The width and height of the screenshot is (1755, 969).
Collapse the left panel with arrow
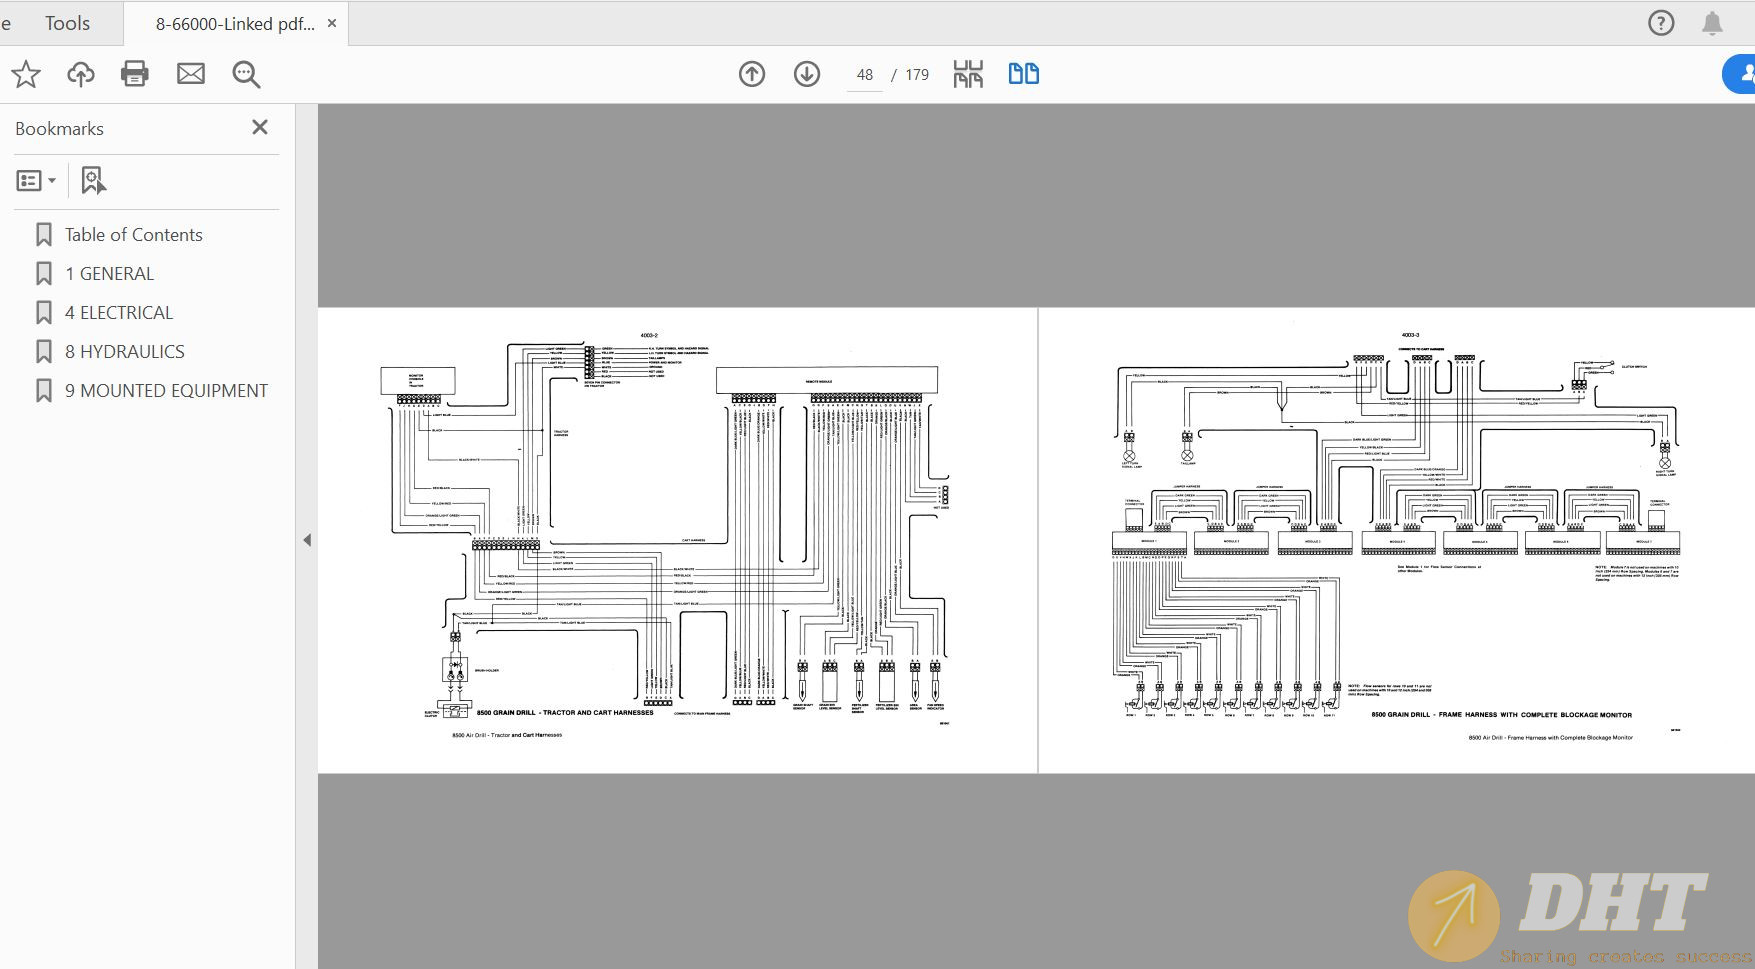click(307, 540)
